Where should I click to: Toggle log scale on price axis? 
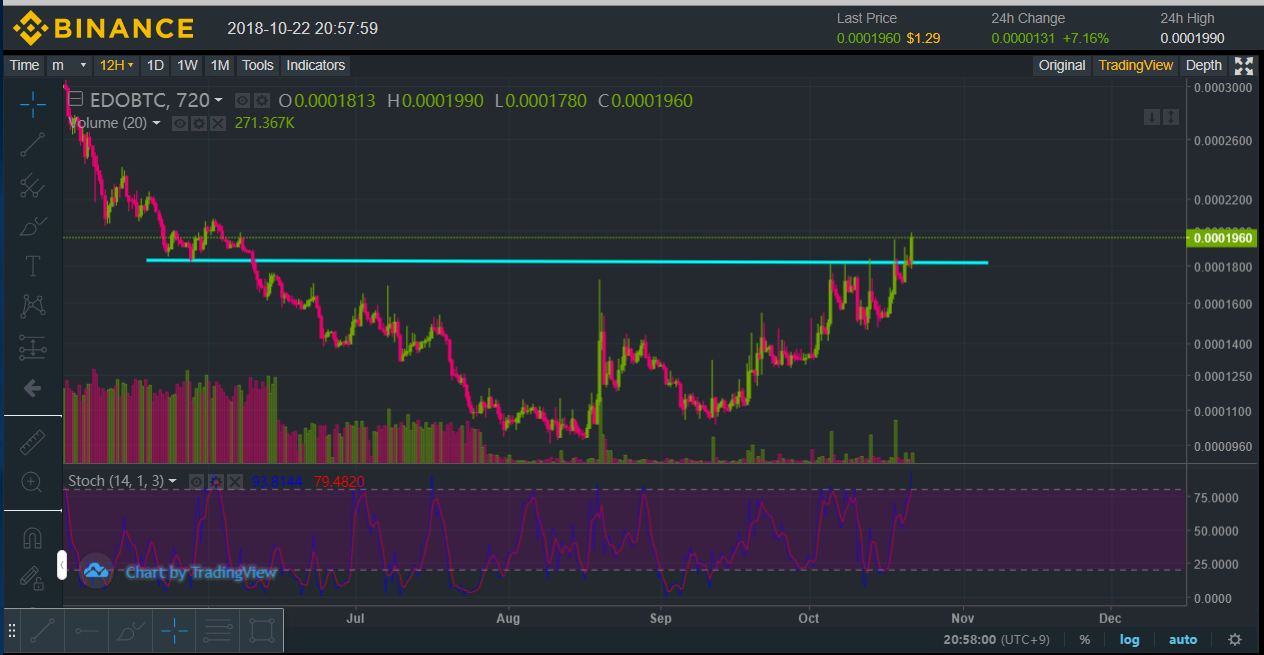click(x=1129, y=639)
